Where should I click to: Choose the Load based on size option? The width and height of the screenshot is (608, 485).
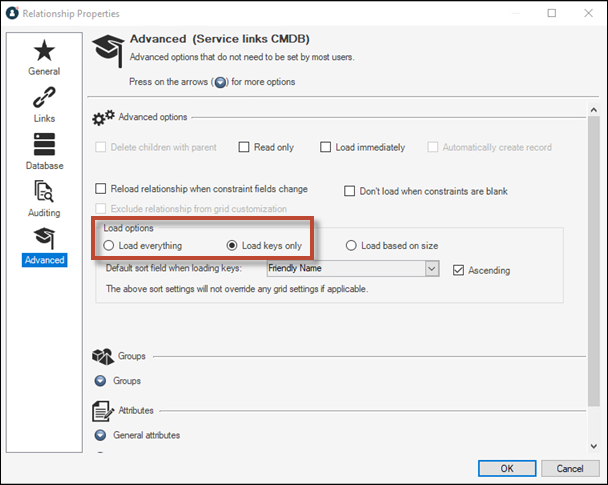click(x=351, y=246)
